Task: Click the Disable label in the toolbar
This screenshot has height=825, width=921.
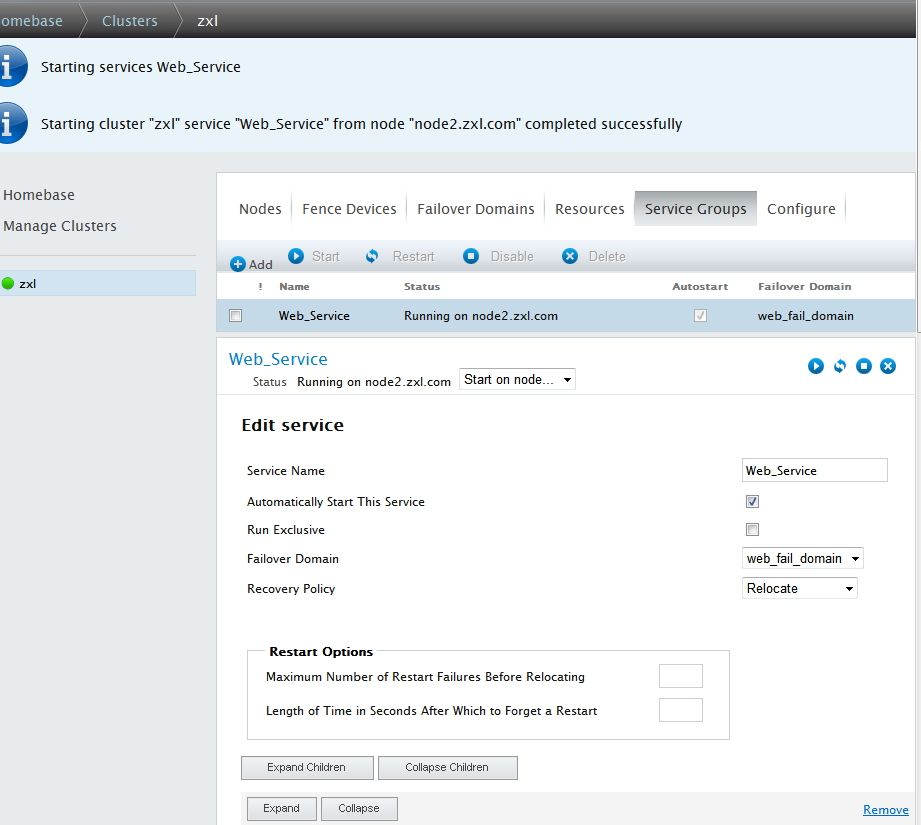Action: 512,257
